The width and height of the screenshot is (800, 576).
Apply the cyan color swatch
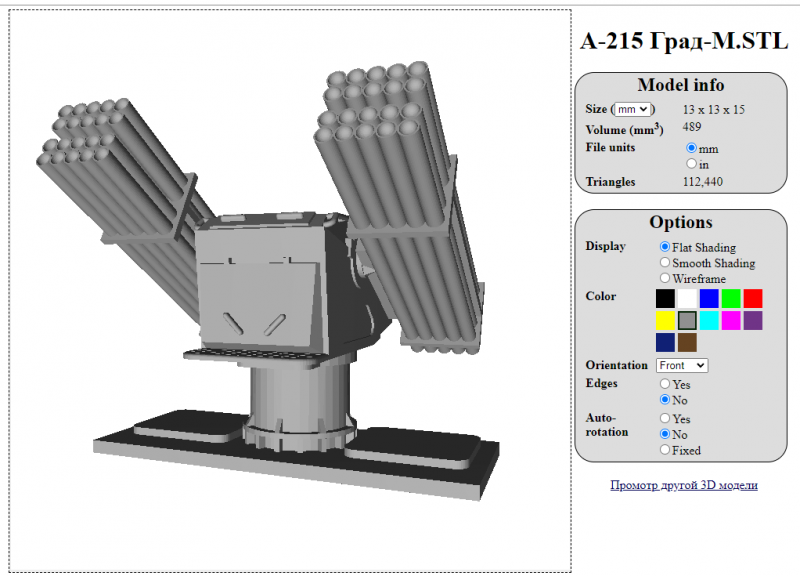(709, 320)
